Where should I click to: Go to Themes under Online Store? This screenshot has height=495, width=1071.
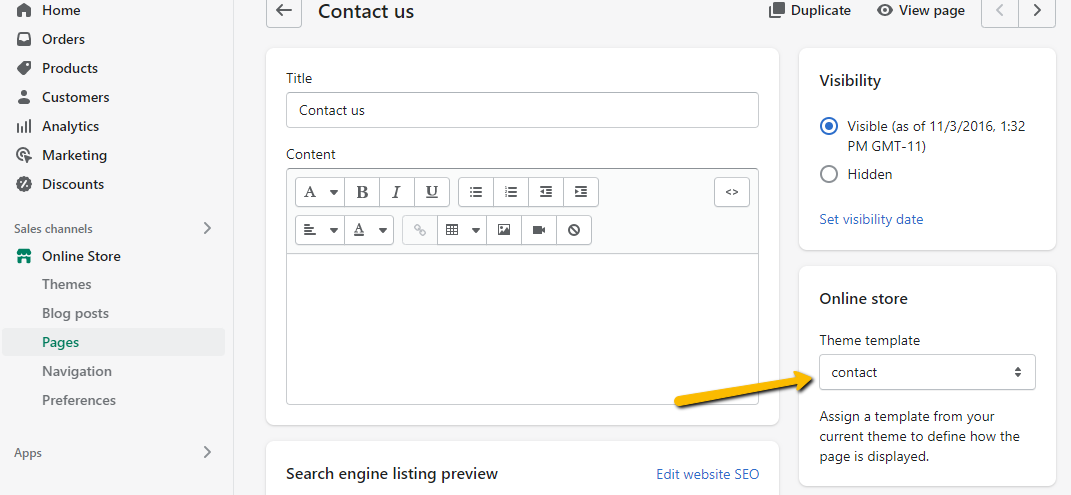(67, 284)
